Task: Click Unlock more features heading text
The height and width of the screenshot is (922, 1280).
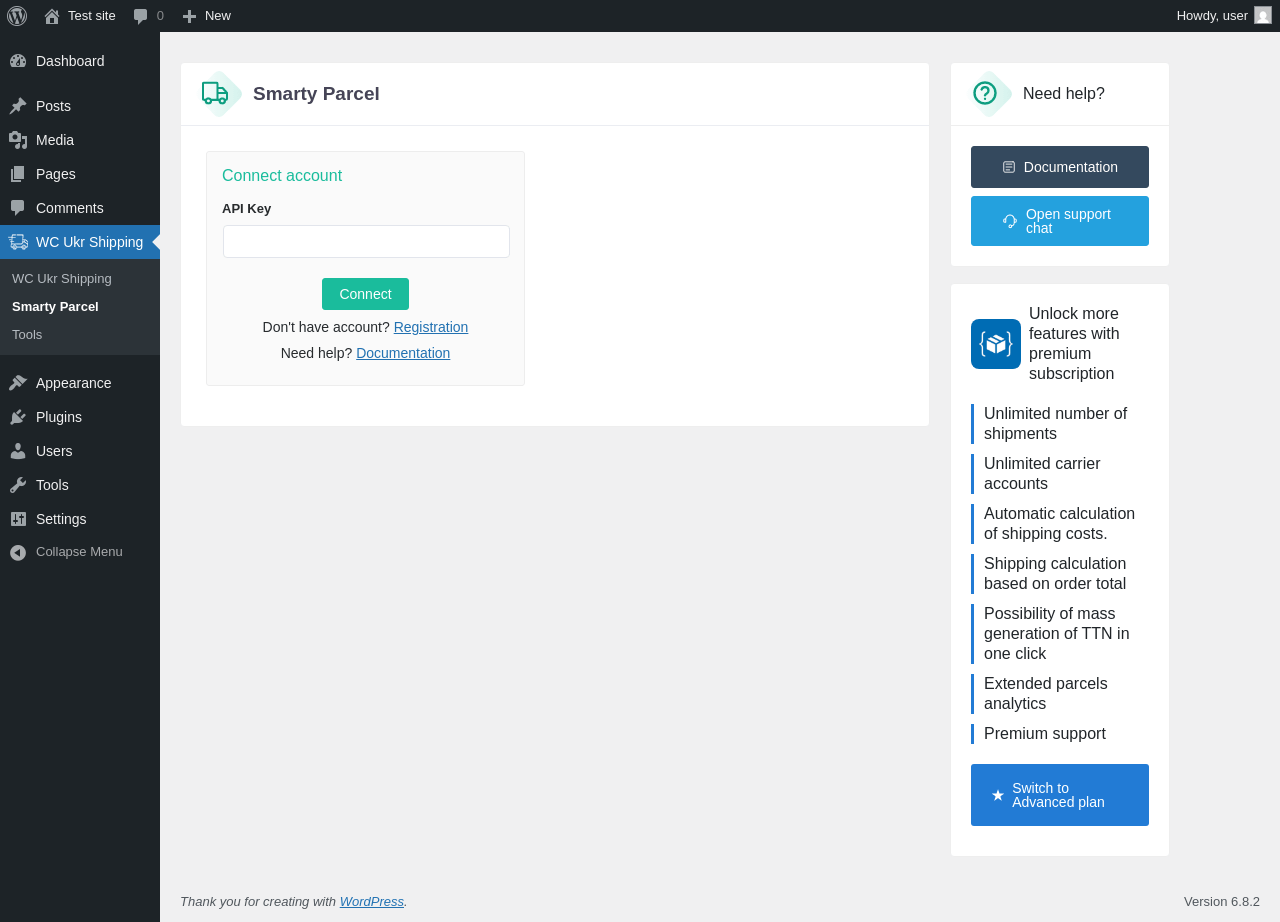Action: [x=1074, y=344]
